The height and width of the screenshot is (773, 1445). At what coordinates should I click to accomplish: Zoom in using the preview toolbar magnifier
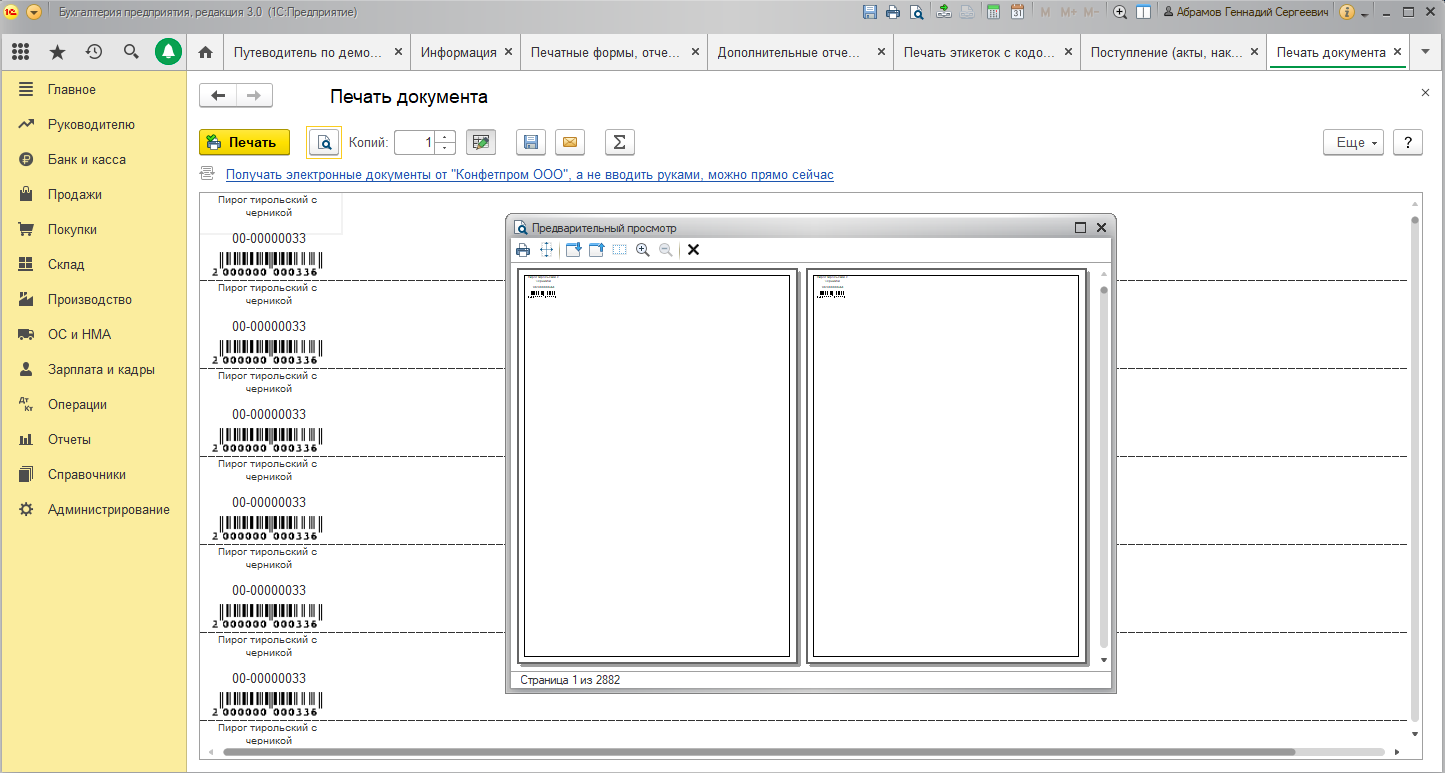(643, 250)
